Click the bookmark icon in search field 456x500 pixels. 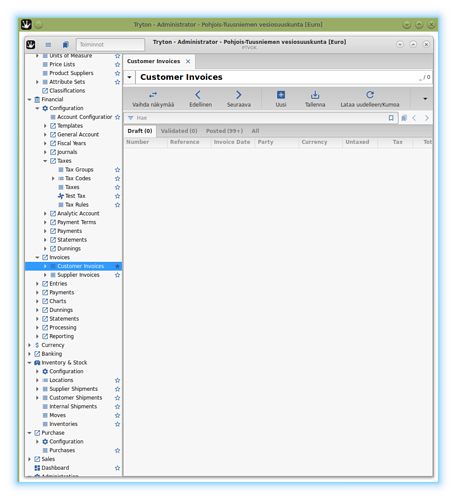click(391, 118)
